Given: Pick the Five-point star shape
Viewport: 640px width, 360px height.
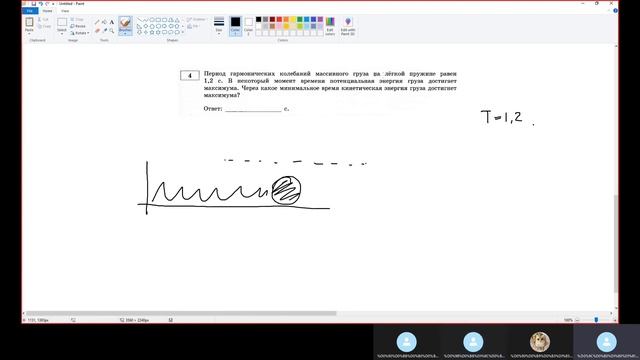Looking at the screenshot, I should point(152,32).
